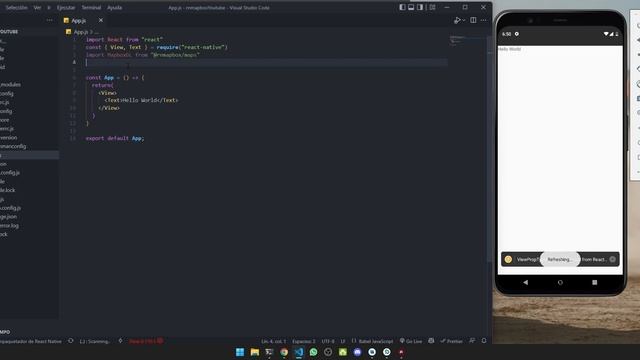Image resolution: width=640 pixels, height=360 pixels.
Task: Click Ln 4, col 1 cursor position
Action: tap(273, 341)
